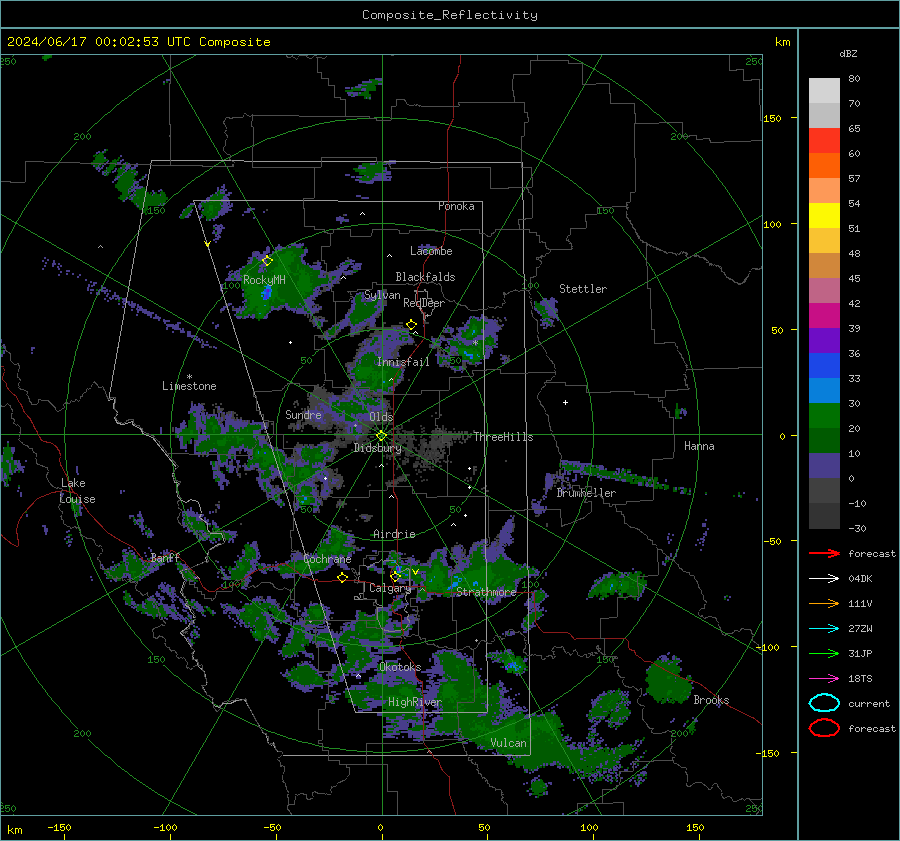The width and height of the screenshot is (900, 841).
Task: Click the Banff label
Action: (165, 558)
